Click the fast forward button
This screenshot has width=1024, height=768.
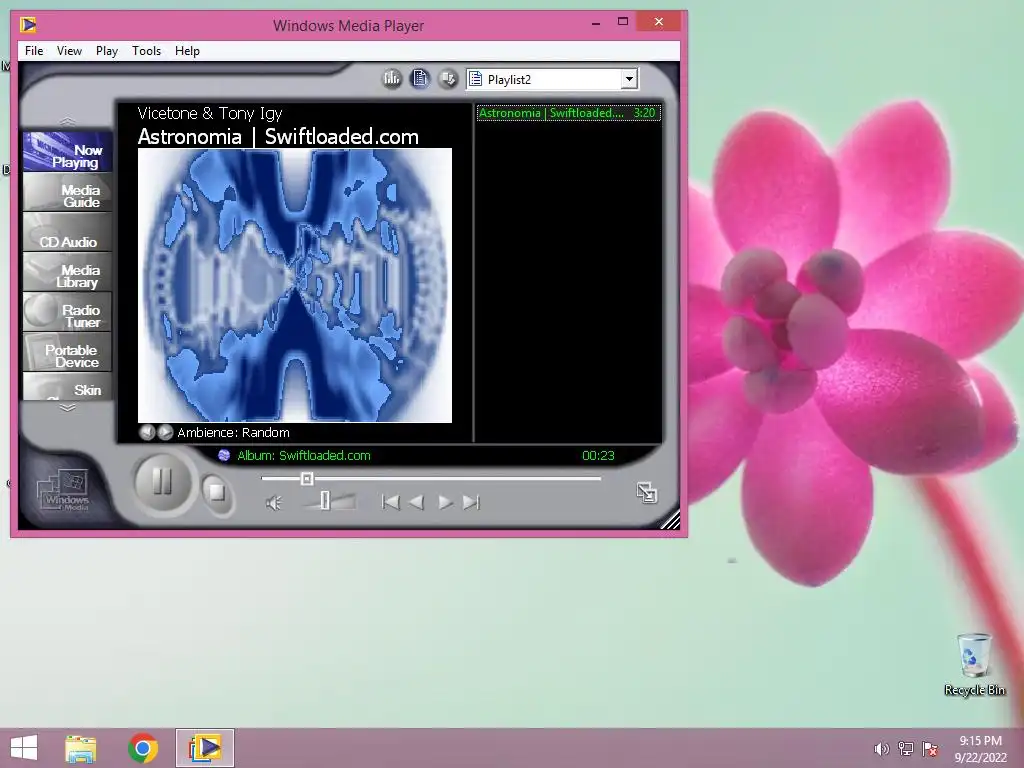pyautogui.click(x=445, y=502)
